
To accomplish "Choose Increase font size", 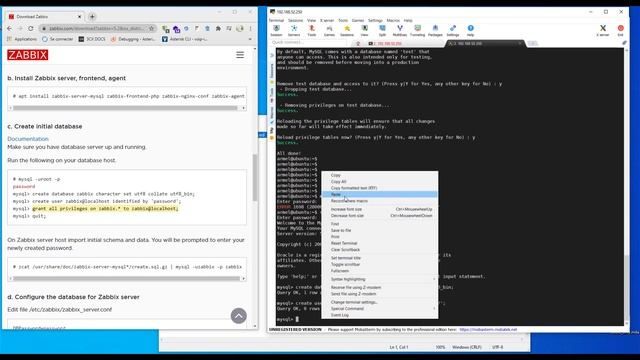I will (x=380, y=209).
